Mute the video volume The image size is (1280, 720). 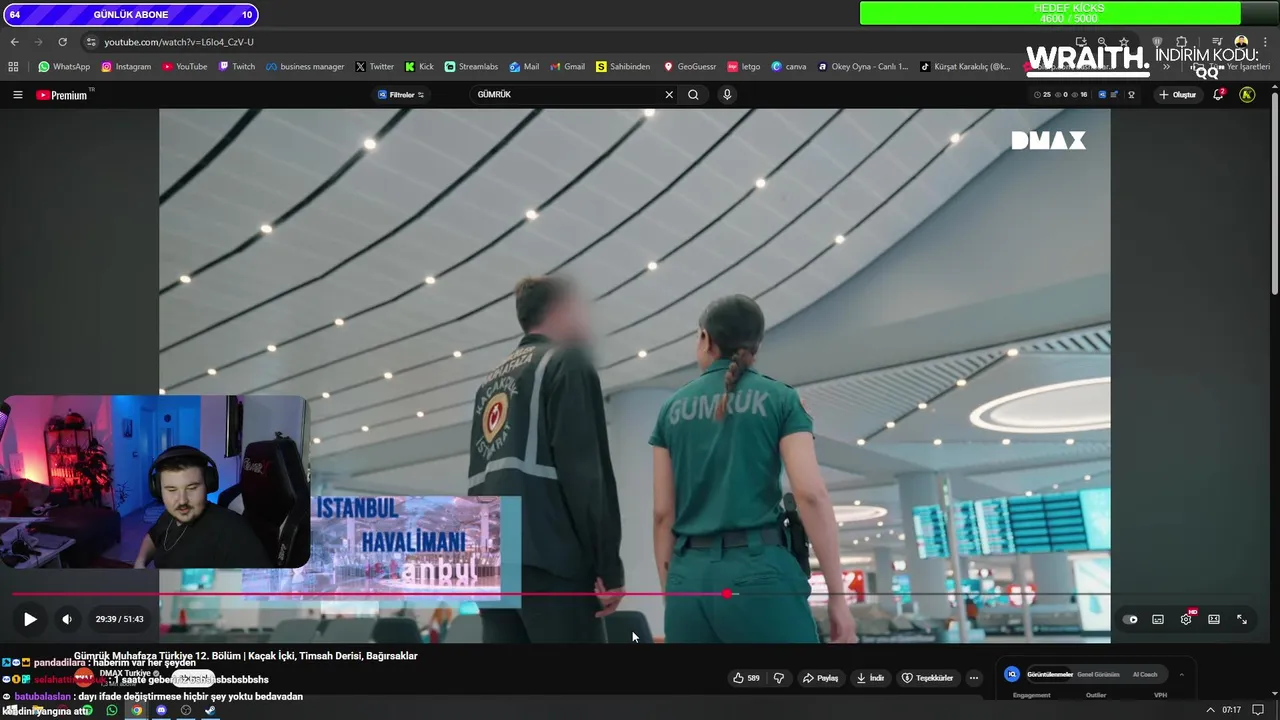point(67,619)
